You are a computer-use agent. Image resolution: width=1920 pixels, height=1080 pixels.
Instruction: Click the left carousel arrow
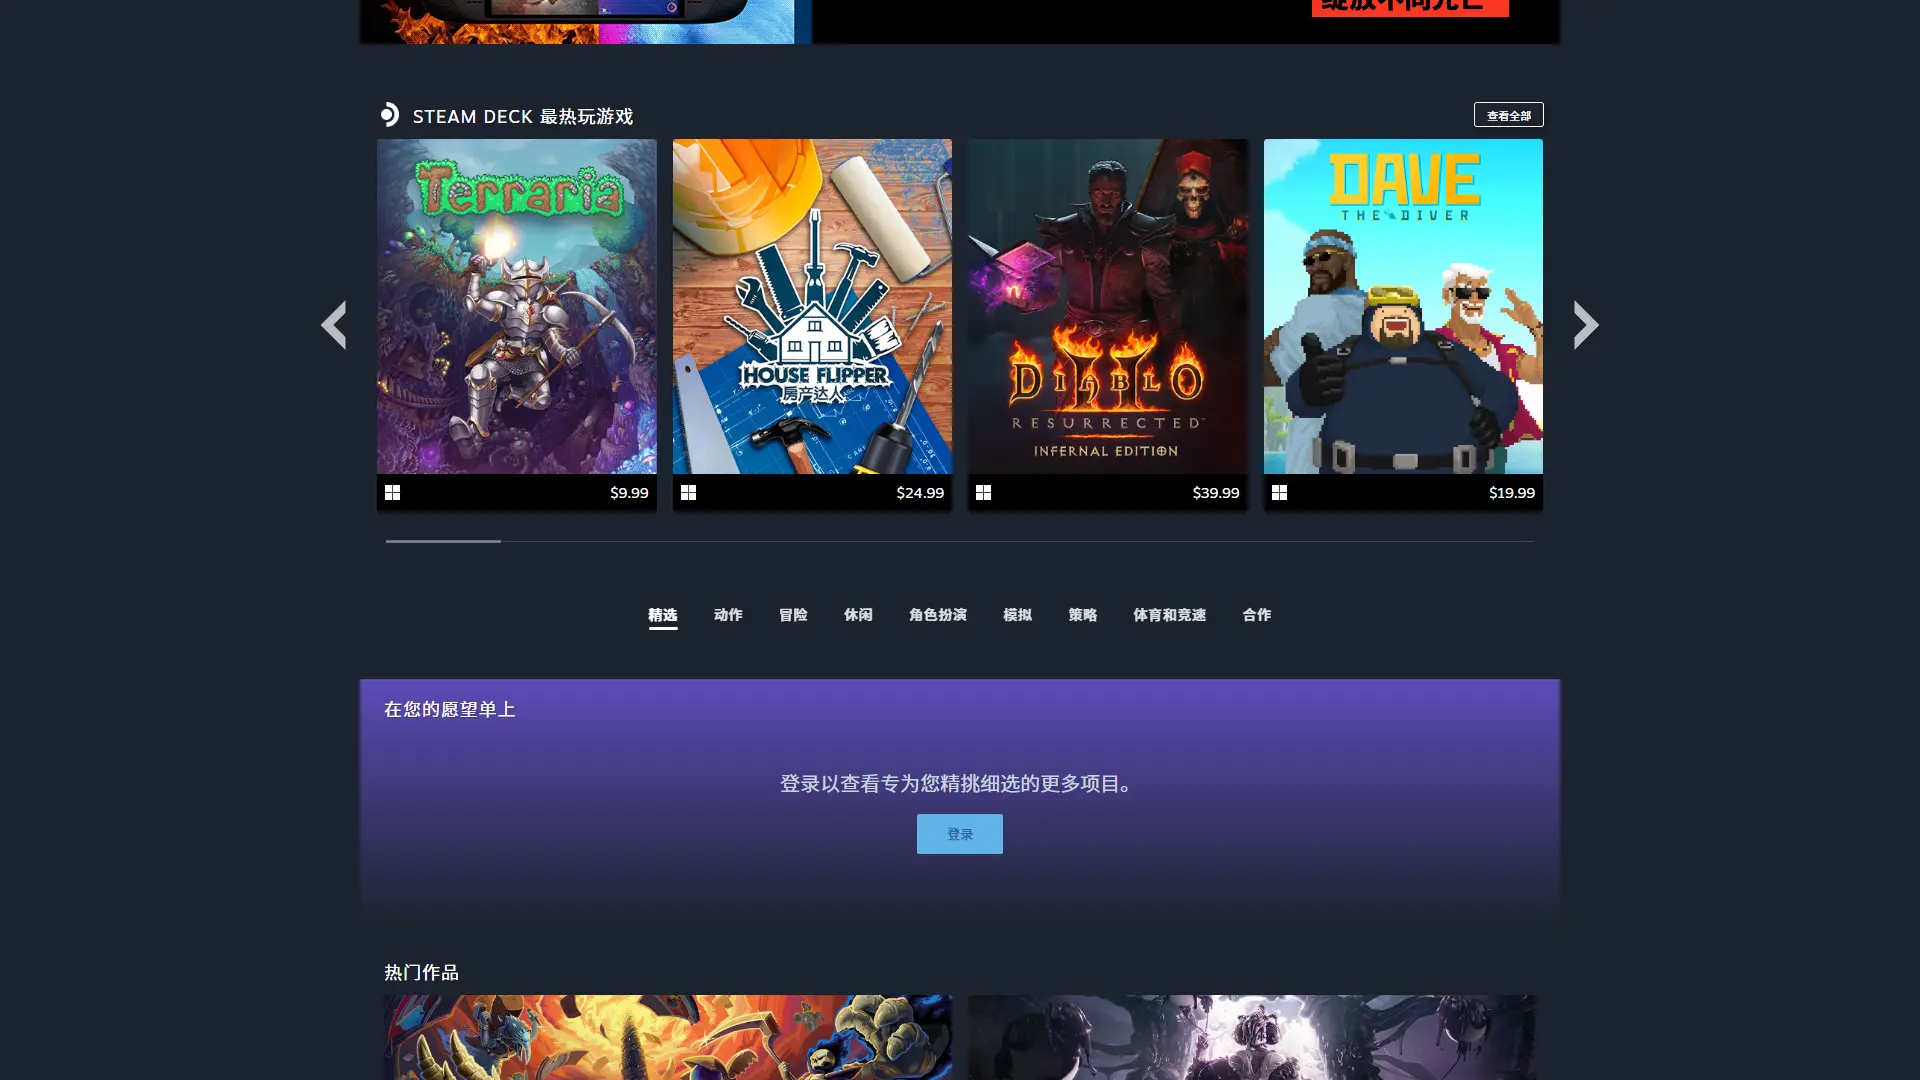(333, 325)
